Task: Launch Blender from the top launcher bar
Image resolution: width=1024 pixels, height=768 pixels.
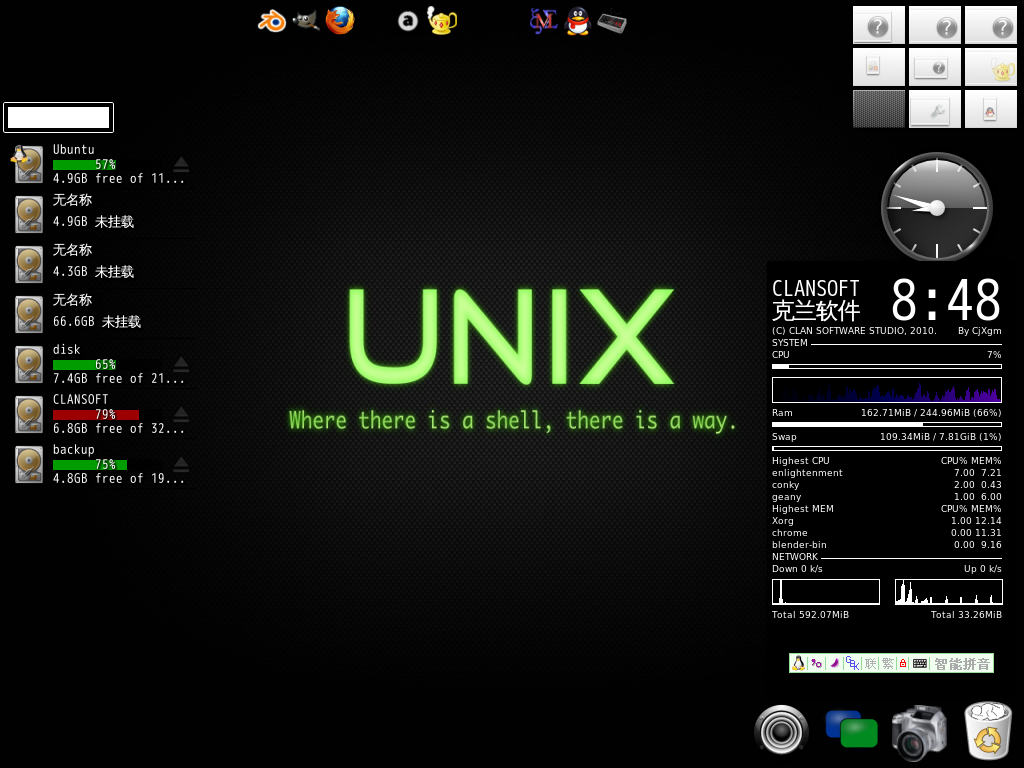Action: tap(272, 22)
